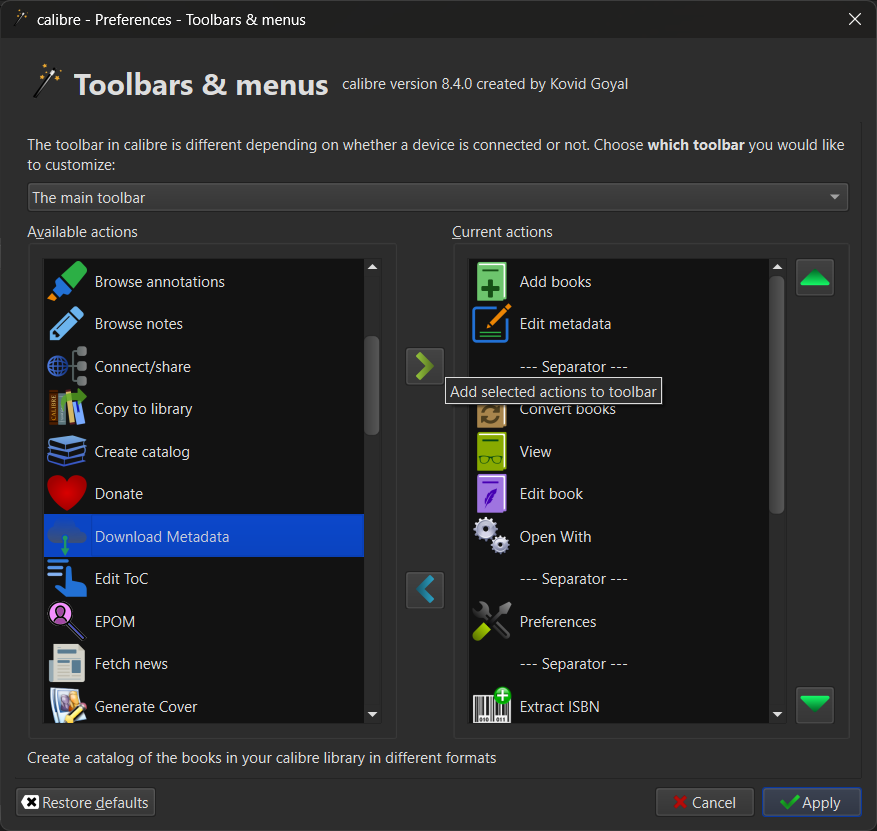Apply the toolbar changes
The height and width of the screenshot is (831, 877).
[x=812, y=802]
